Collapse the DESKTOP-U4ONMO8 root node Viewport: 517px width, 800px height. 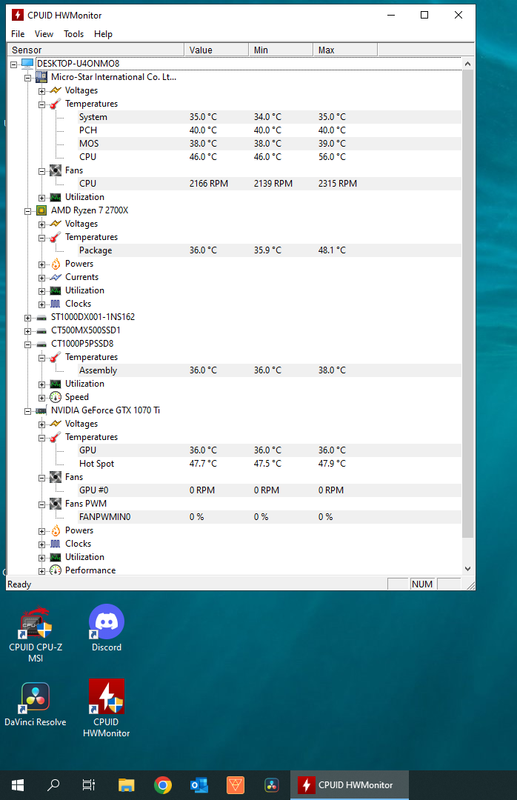14,64
